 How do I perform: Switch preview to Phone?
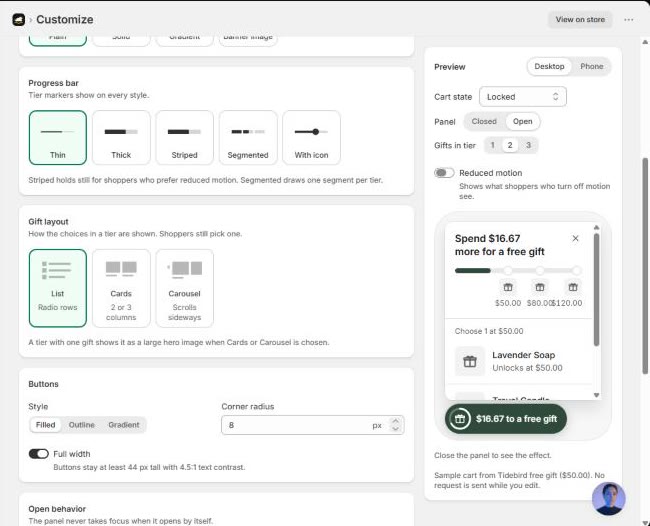tap(592, 66)
